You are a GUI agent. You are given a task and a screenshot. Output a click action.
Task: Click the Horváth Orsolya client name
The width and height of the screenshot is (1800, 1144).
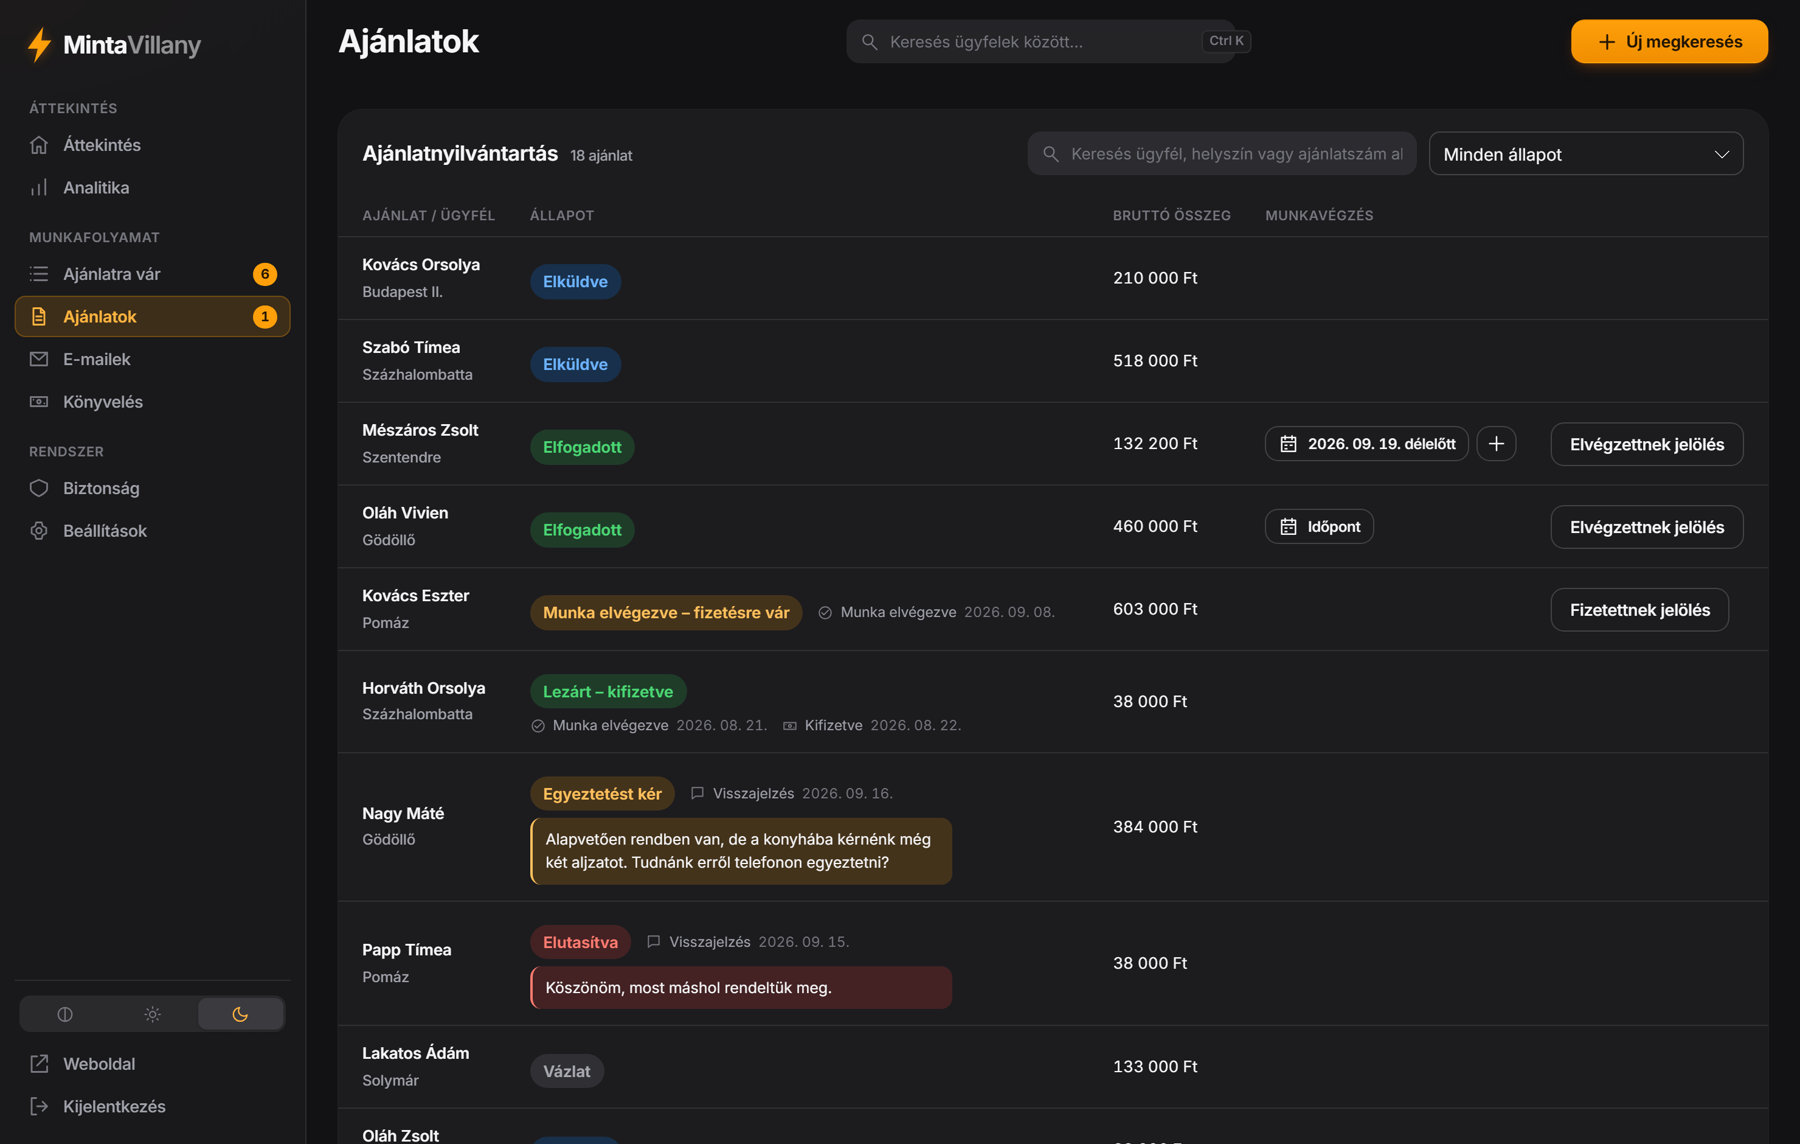423,688
